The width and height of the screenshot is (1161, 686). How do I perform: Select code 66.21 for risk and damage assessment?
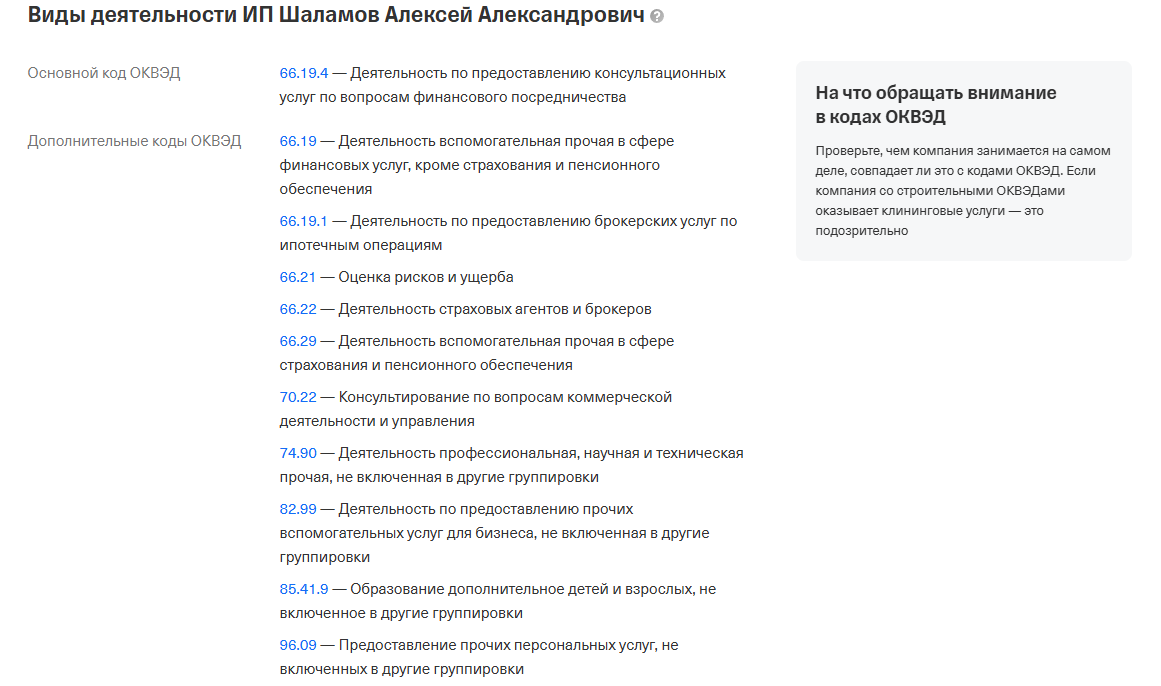[298, 277]
